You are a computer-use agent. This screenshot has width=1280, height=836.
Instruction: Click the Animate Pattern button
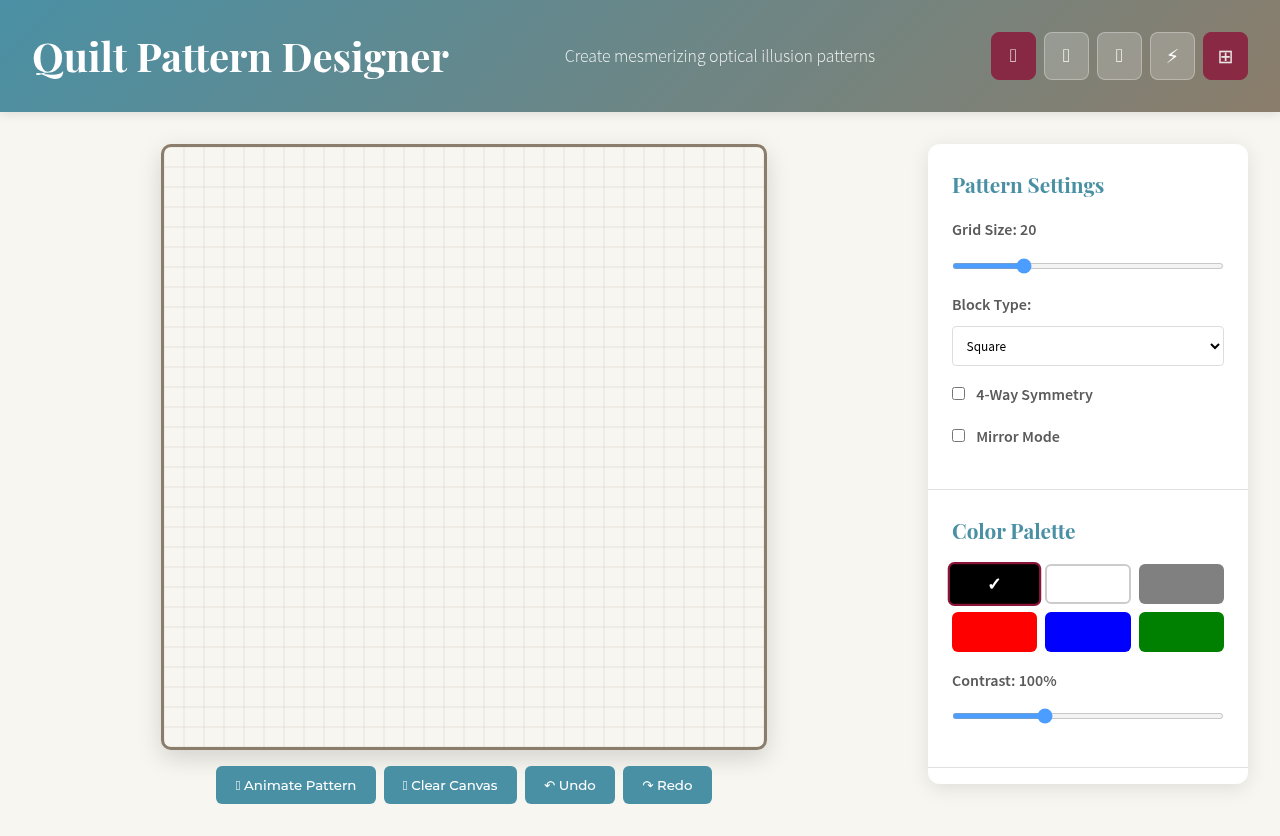295,785
